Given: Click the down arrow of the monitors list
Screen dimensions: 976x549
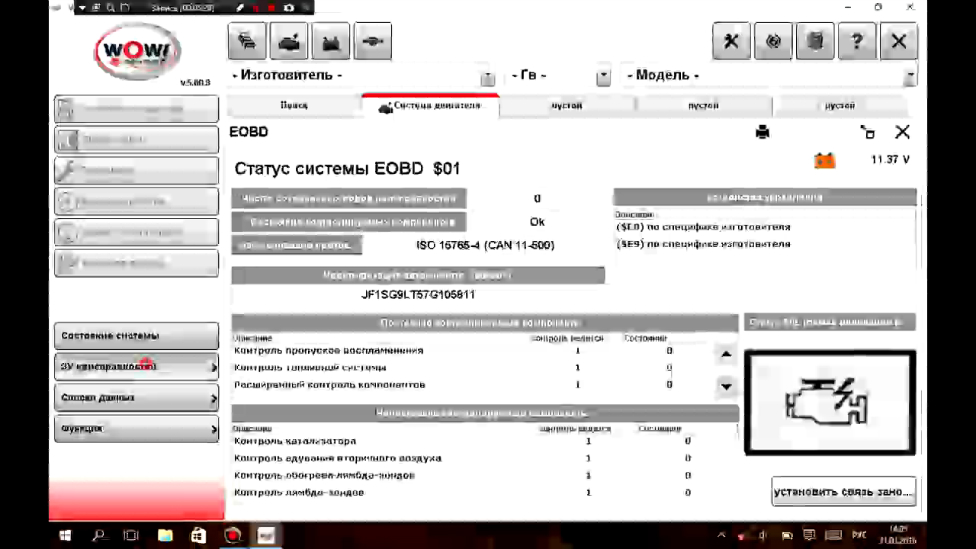Looking at the screenshot, I should (726, 387).
